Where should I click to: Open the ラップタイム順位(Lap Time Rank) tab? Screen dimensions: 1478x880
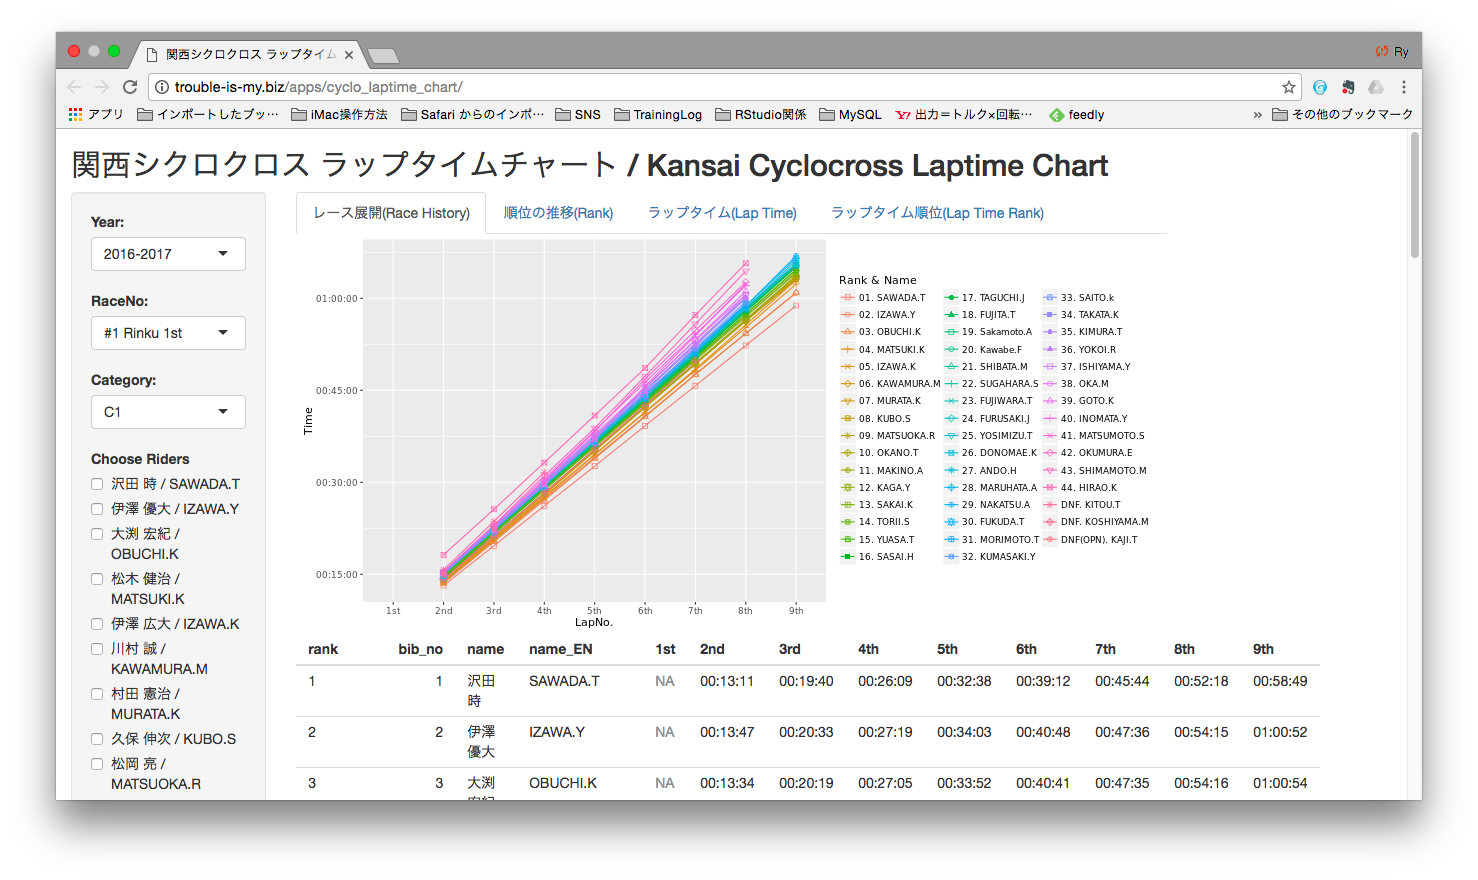tap(937, 213)
